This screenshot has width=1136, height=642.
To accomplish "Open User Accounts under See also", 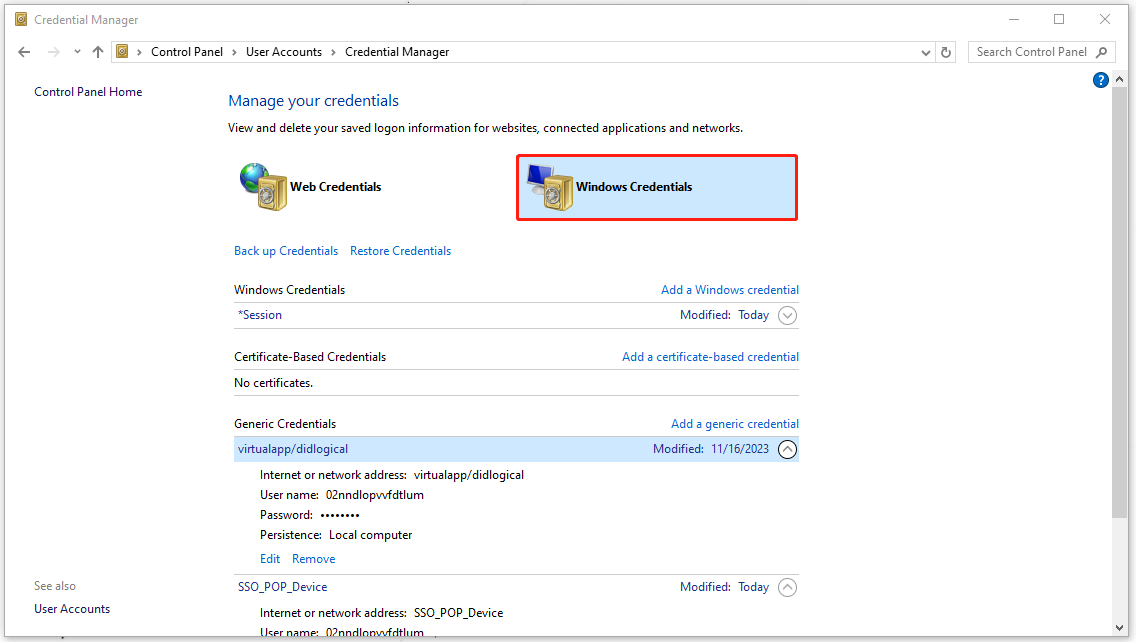I will (72, 608).
